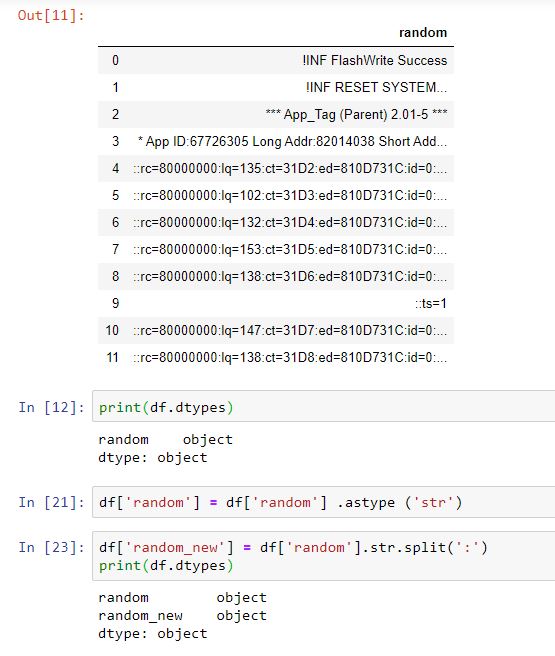The height and width of the screenshot is (656, 555).
Task: Click the '::ts=1' cell in row 9
Action: (431, 303)
